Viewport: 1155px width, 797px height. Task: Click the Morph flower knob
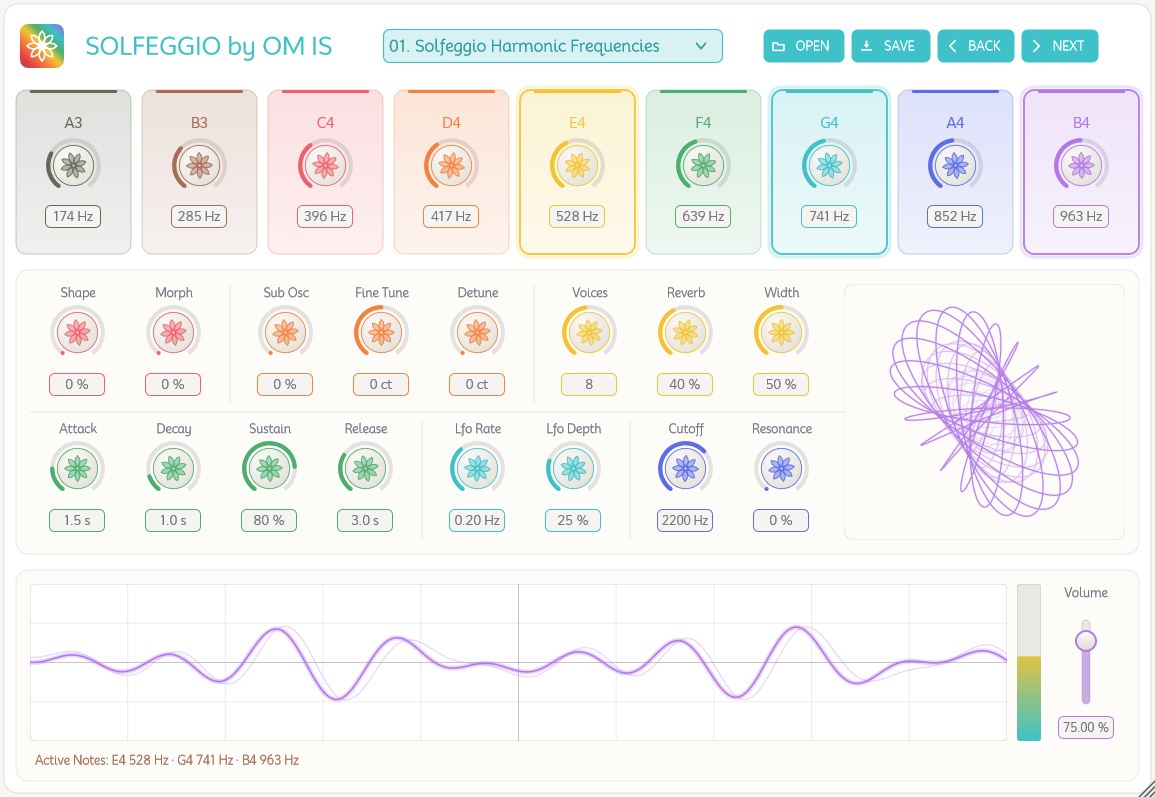tap(173, 333)
